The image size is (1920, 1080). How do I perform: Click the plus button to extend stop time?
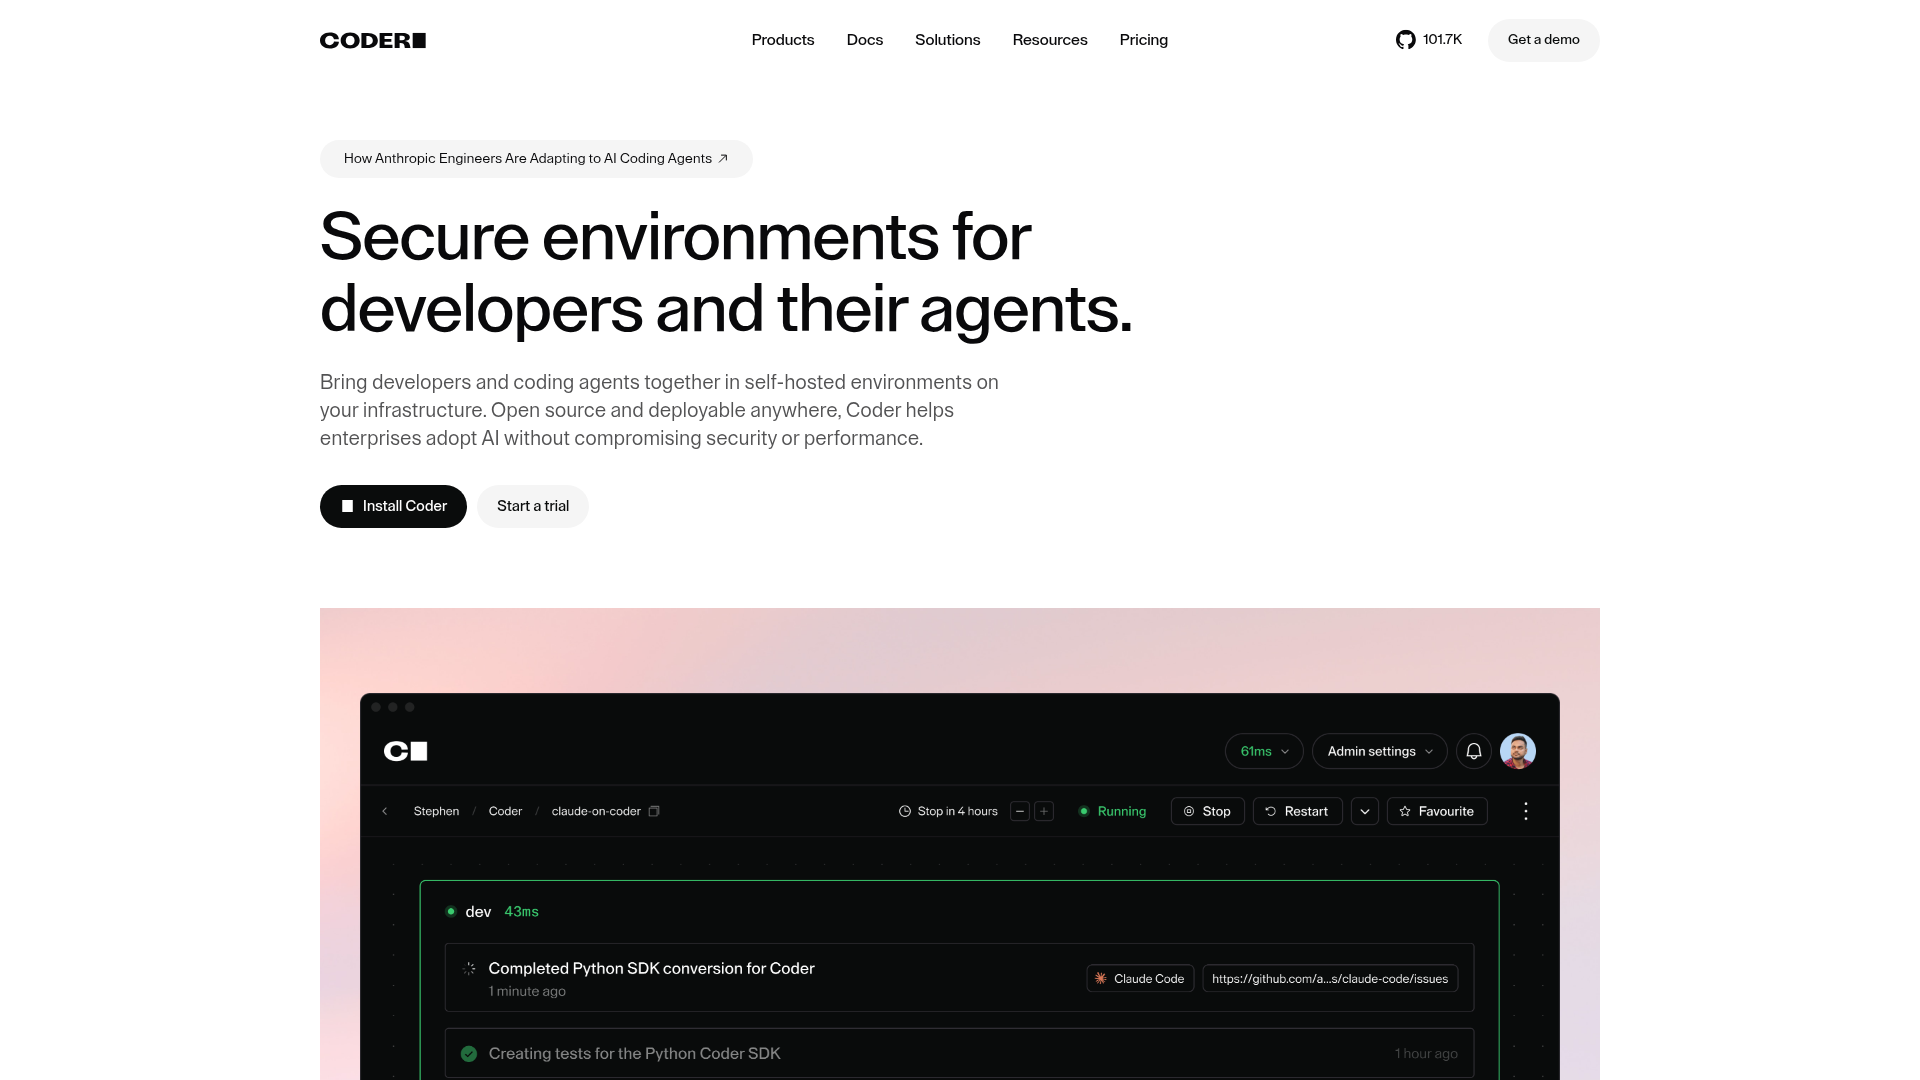tap(1043, 811)
